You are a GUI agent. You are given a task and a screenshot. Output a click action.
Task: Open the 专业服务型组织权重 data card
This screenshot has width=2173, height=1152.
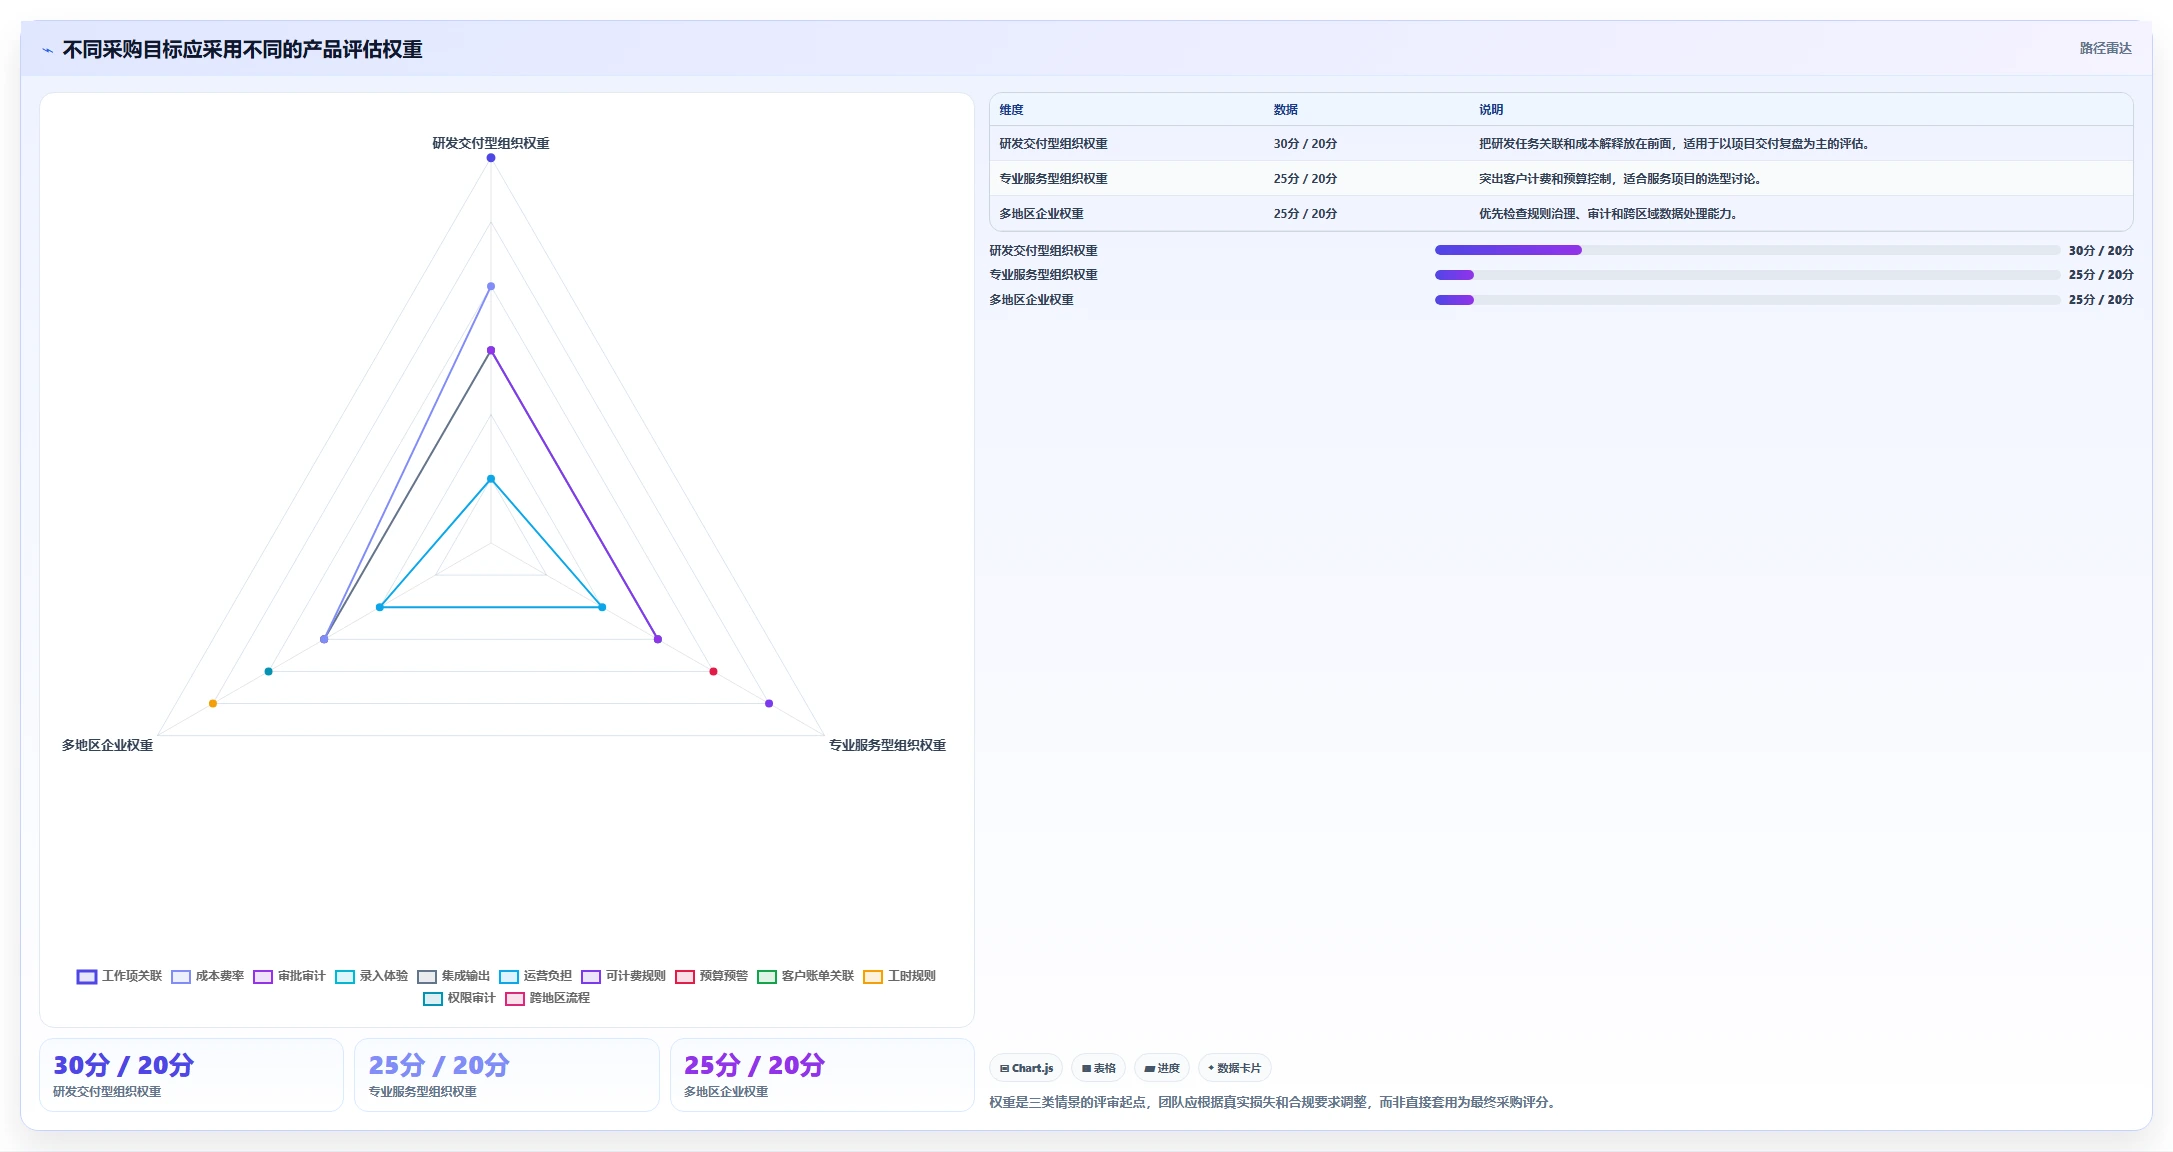507,1075
